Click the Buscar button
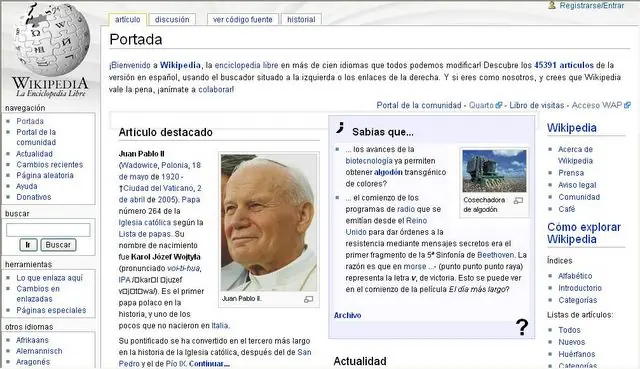This screenshot has height=369, width=640. point(58,245)
